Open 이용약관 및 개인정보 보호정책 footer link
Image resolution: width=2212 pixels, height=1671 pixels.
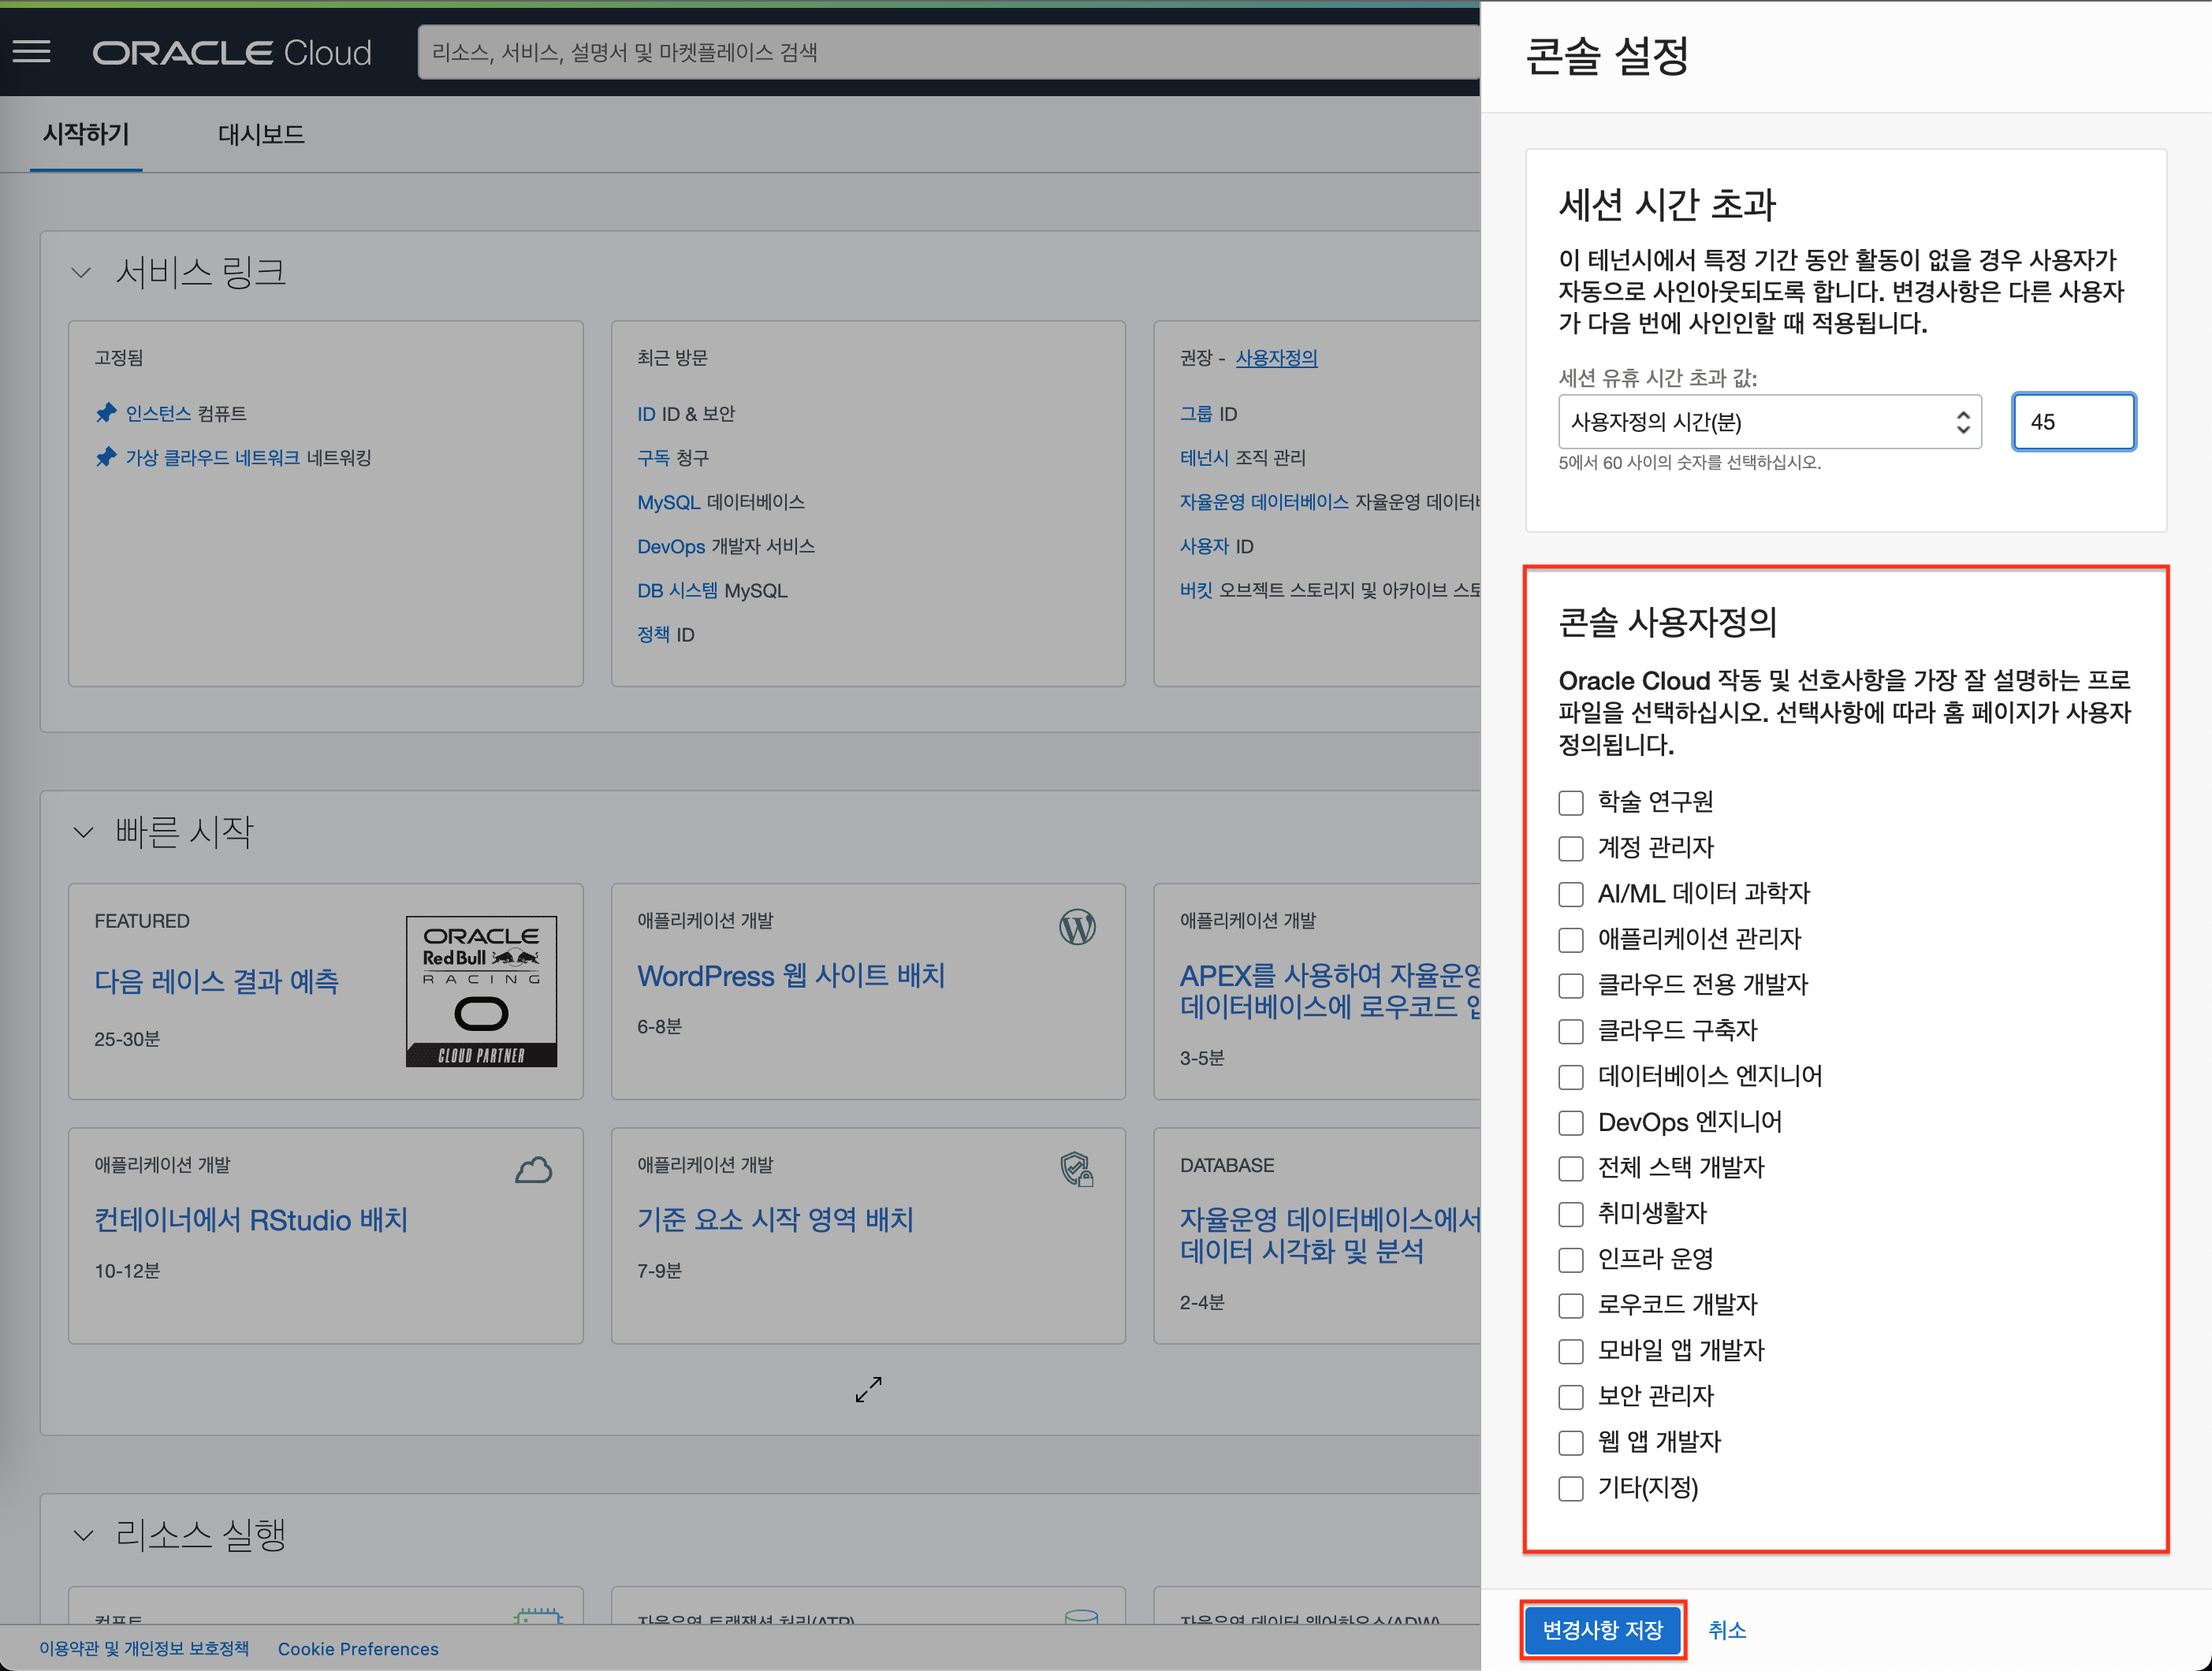[144, 1648]
